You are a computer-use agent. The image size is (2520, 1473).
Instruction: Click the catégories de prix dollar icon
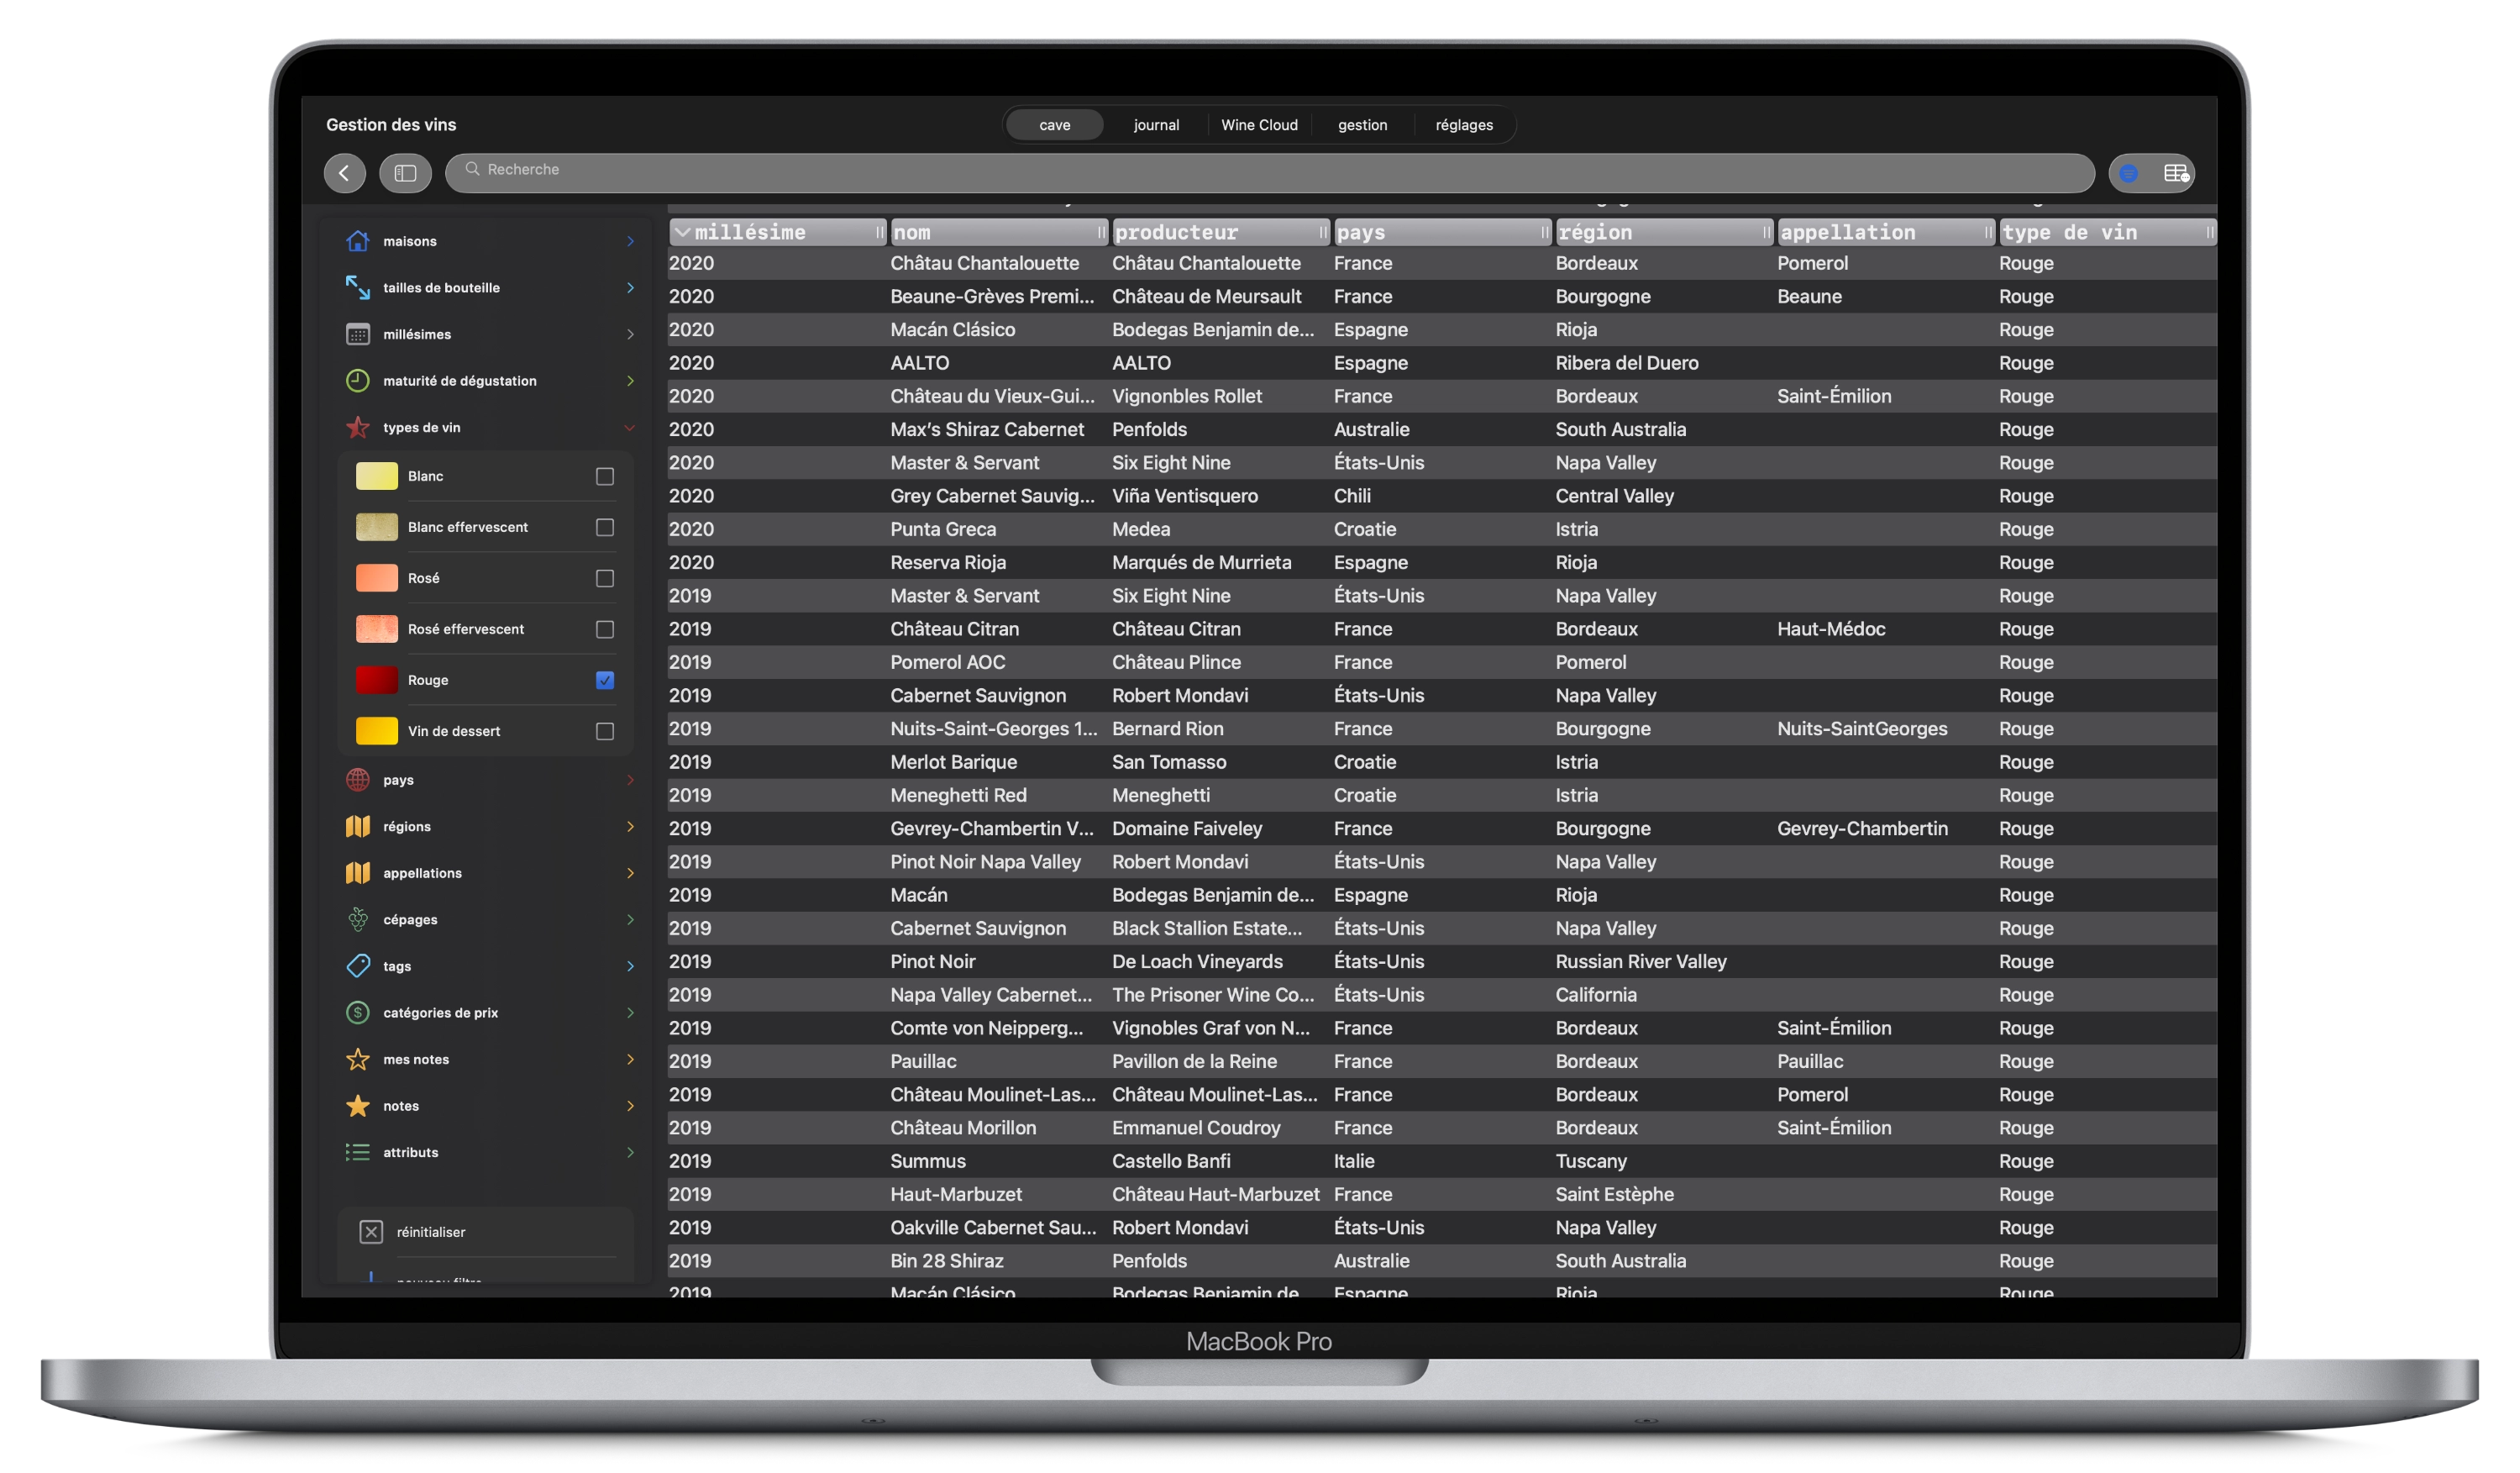pos(357,1012)
